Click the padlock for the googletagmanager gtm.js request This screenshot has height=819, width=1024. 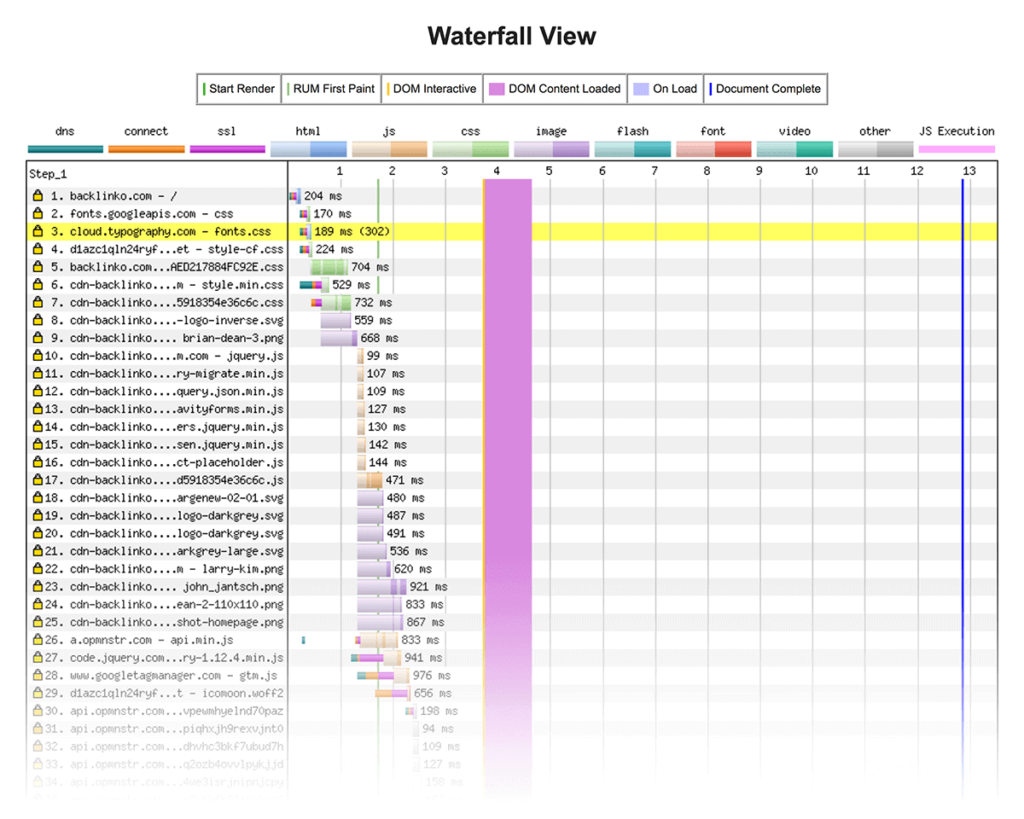tap(37, 675)
